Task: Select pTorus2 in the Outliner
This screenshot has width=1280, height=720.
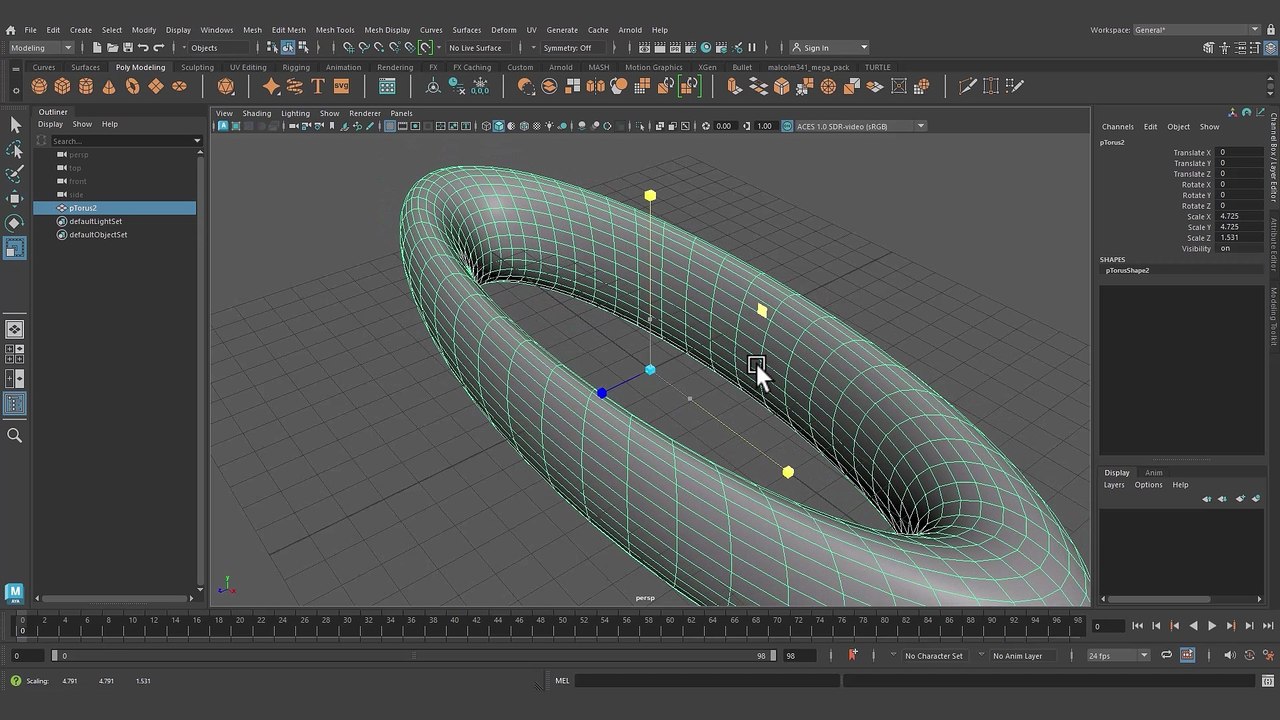Action: [x=115, y=208]
